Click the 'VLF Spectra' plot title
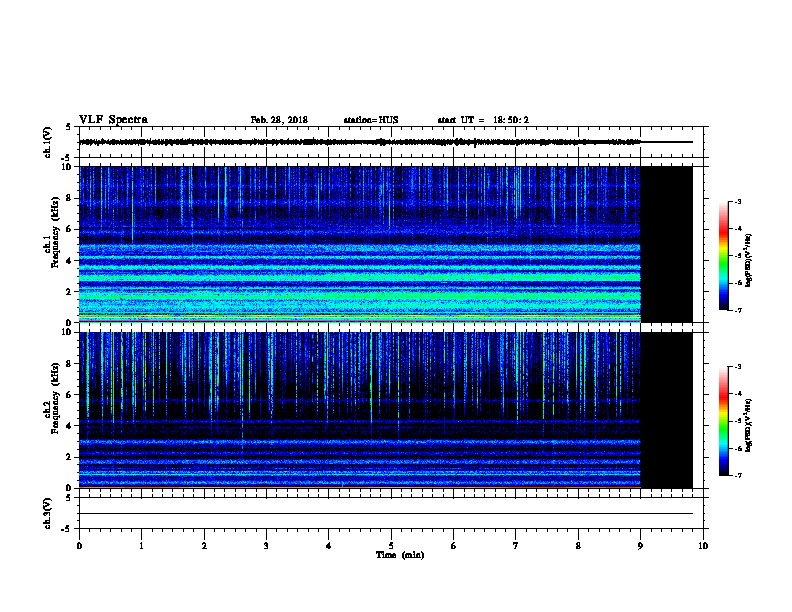Screen dimensions: 792x612 113,120
